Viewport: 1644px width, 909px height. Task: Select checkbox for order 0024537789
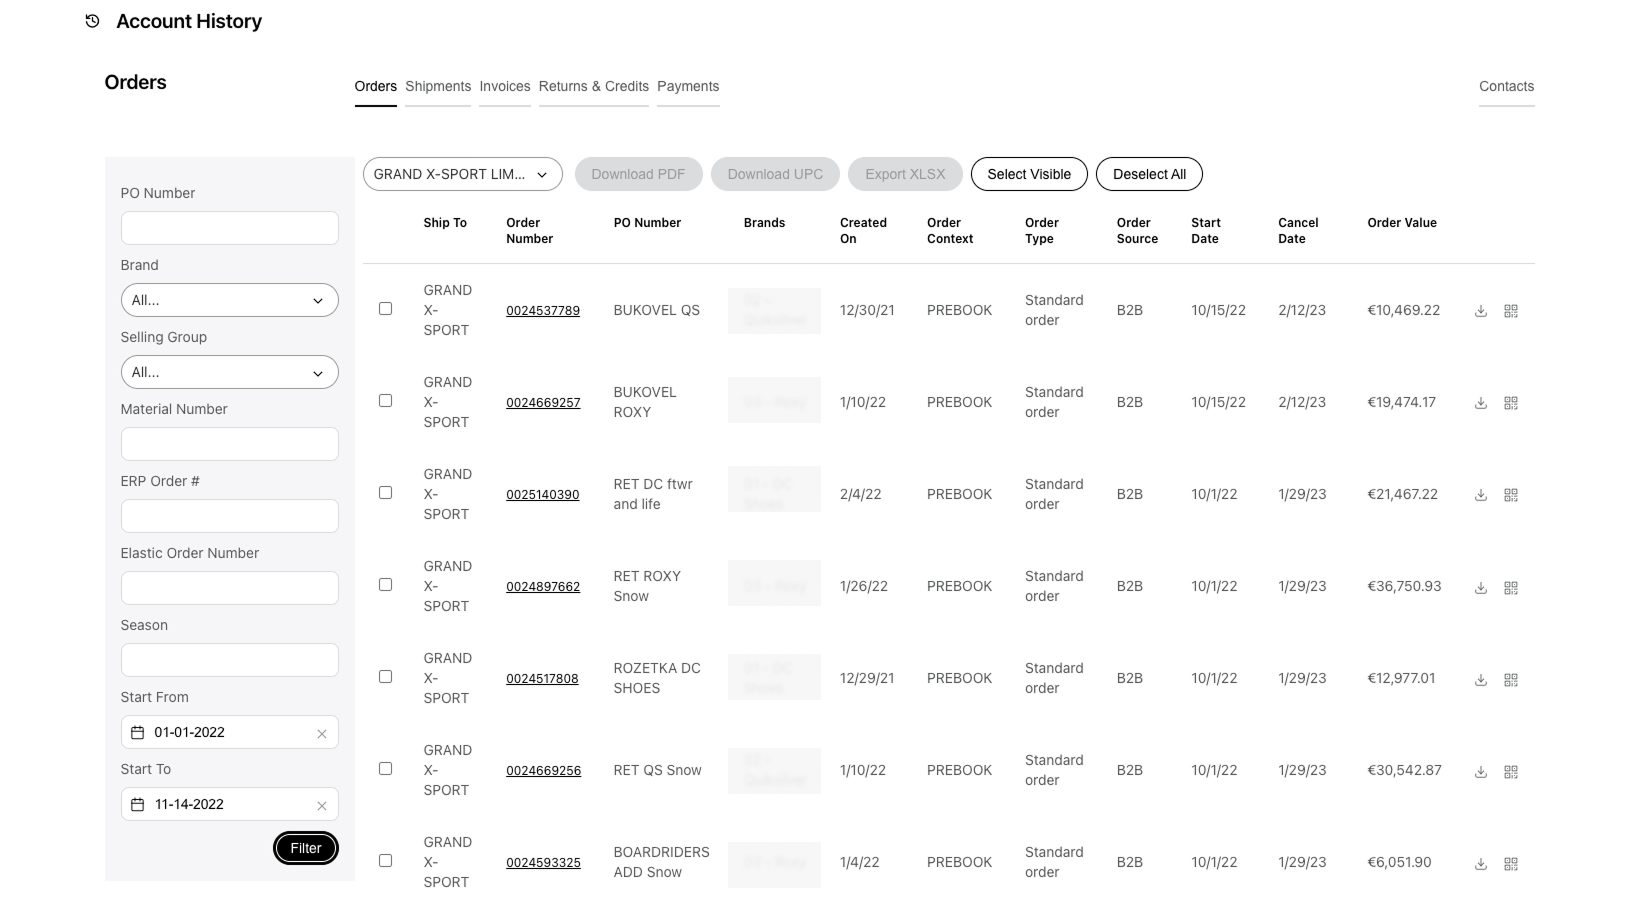click(385, 309)
